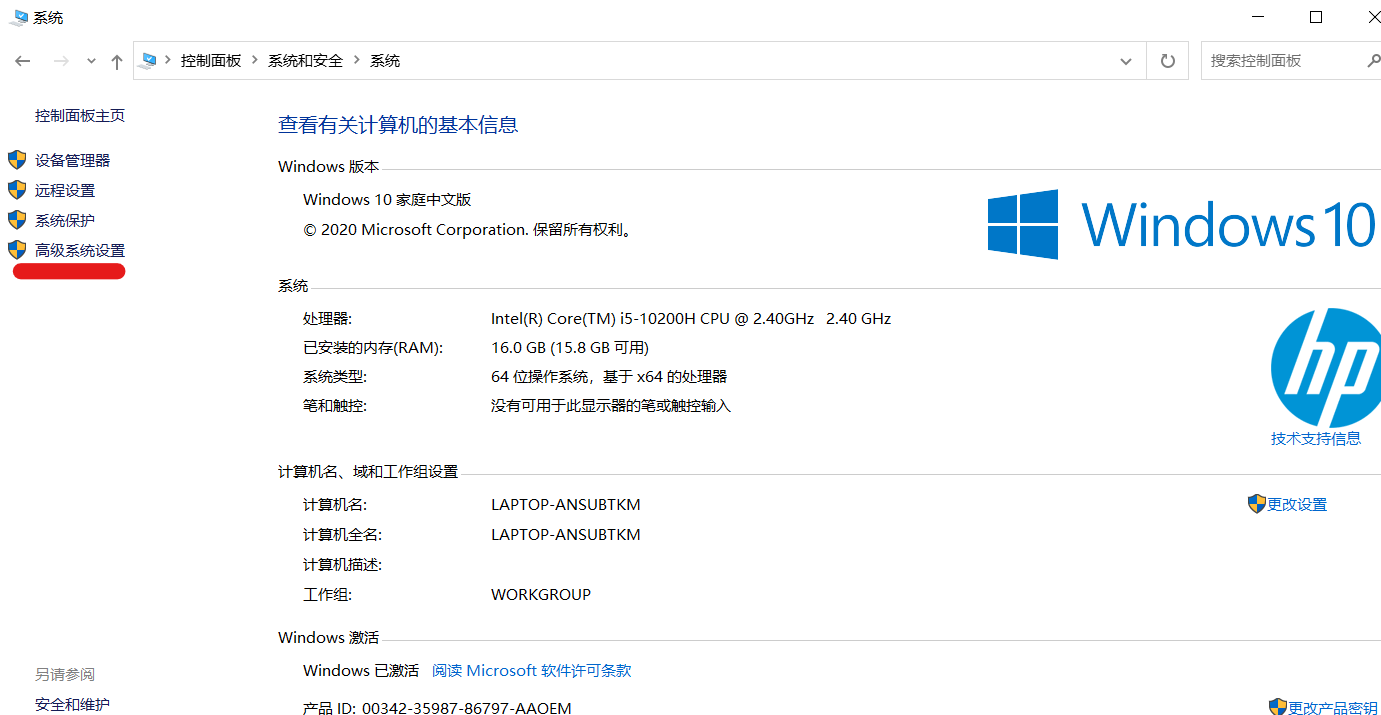Open the 技术支持信息 link
Viewport: 1381px width, 715px height.
click(1316, 438)
